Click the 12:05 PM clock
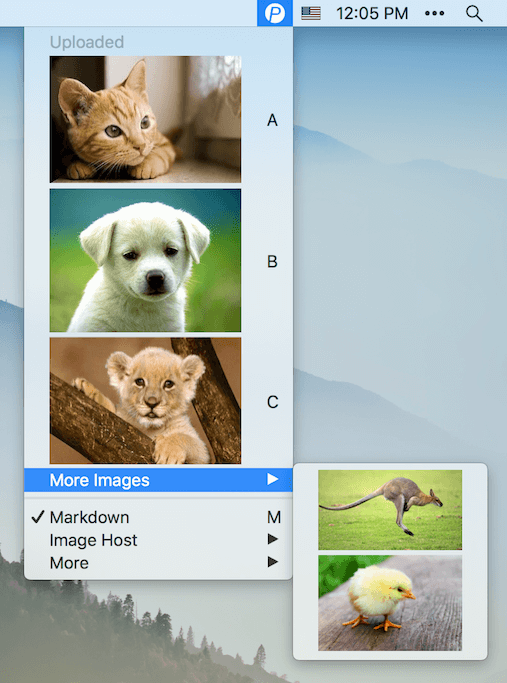 pyautogui.click(x=372, y=14)
